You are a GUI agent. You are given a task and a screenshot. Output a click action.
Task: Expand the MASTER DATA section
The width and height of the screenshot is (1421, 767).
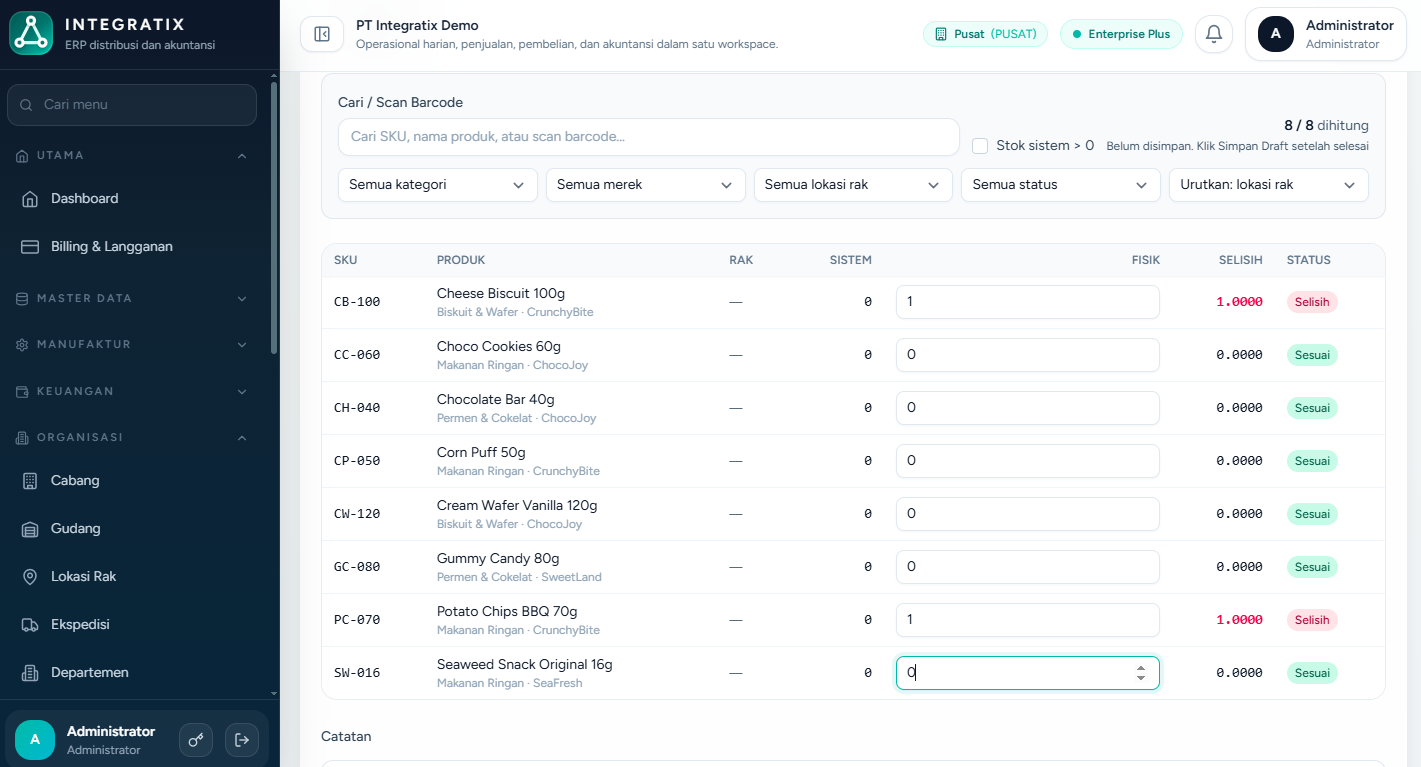coord(132,299)
